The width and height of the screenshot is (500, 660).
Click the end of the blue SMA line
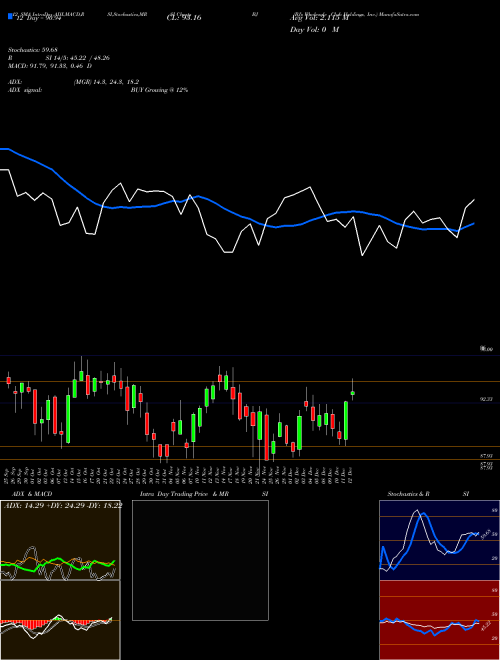[474, 224]
